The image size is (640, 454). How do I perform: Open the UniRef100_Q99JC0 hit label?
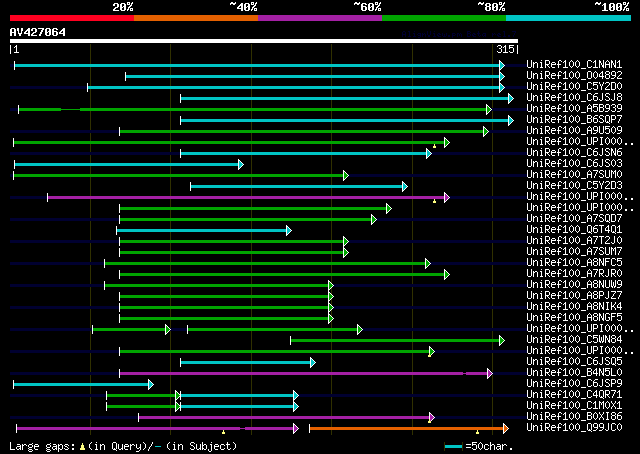point(574,428)
